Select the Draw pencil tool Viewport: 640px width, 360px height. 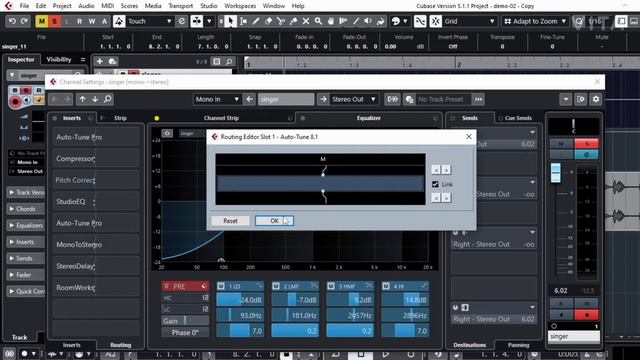coord(256,21)
